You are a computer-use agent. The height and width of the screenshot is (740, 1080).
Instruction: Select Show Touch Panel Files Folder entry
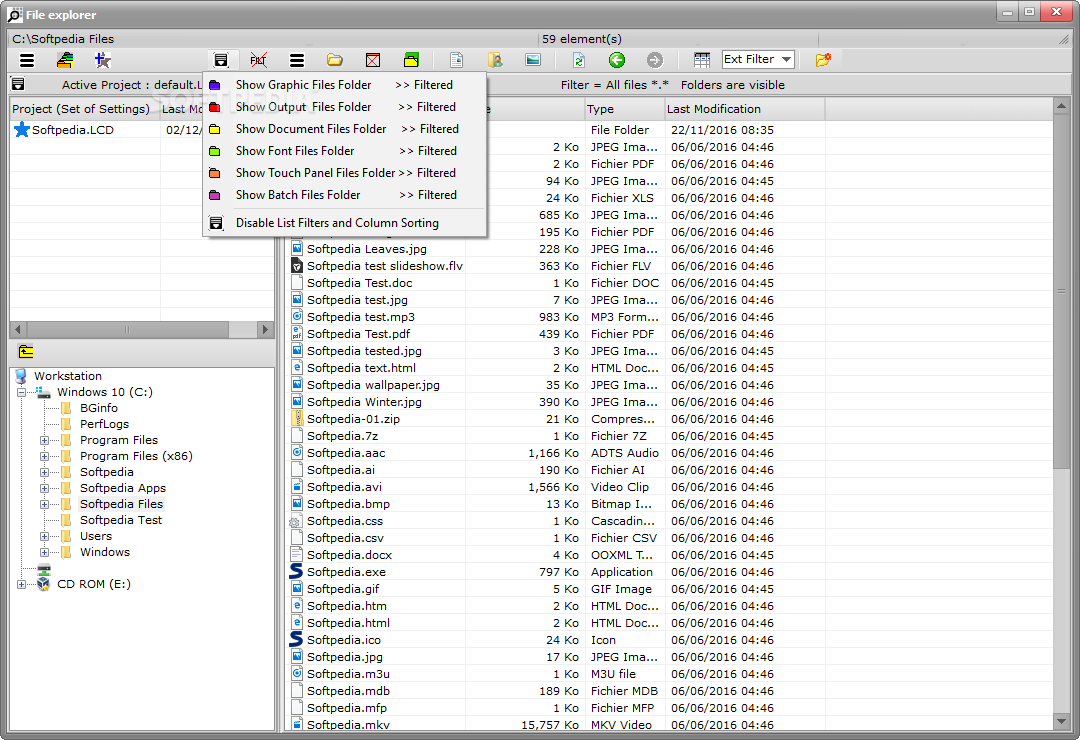coord(344,173)
